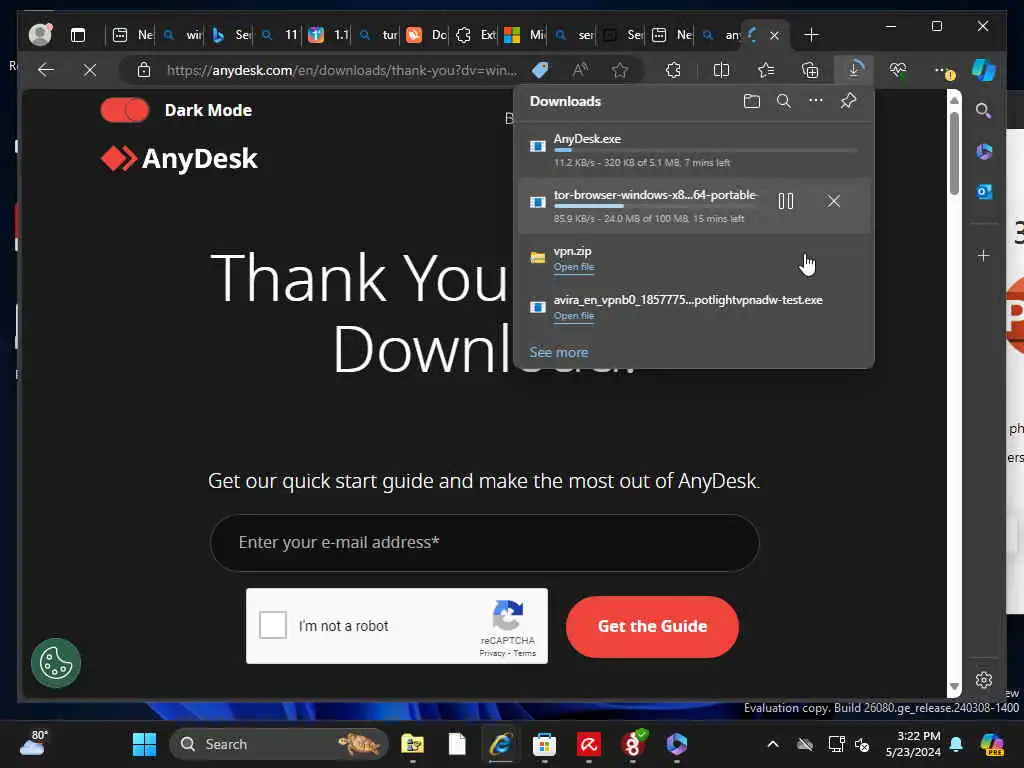The height and width of the screenshot is (768, 1024).
Task: Open the cookie settings icon
Action: tap(56, 663)
